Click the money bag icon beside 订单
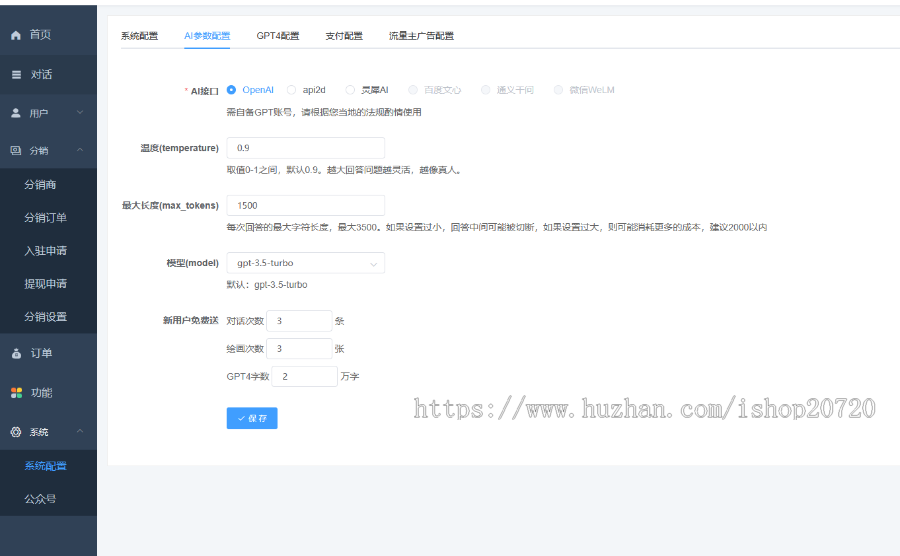Screen dimensions: 900x556 coord(16,353)
